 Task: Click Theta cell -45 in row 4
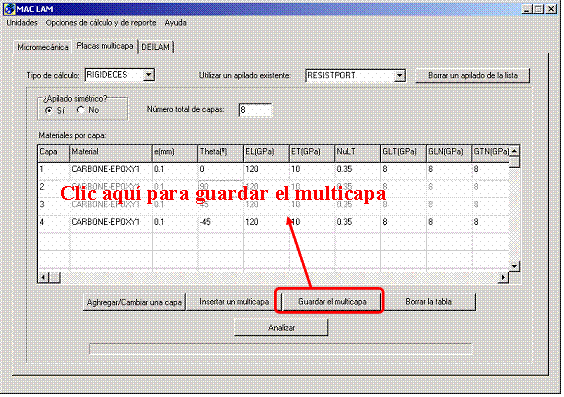click(220, 222)
